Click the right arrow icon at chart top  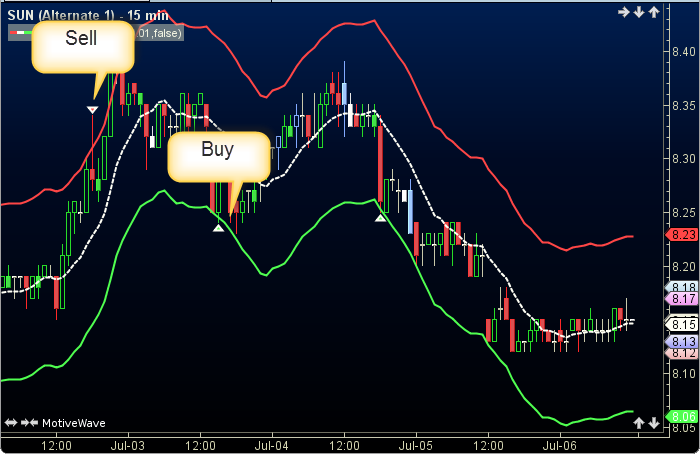(x=624, y=12)
